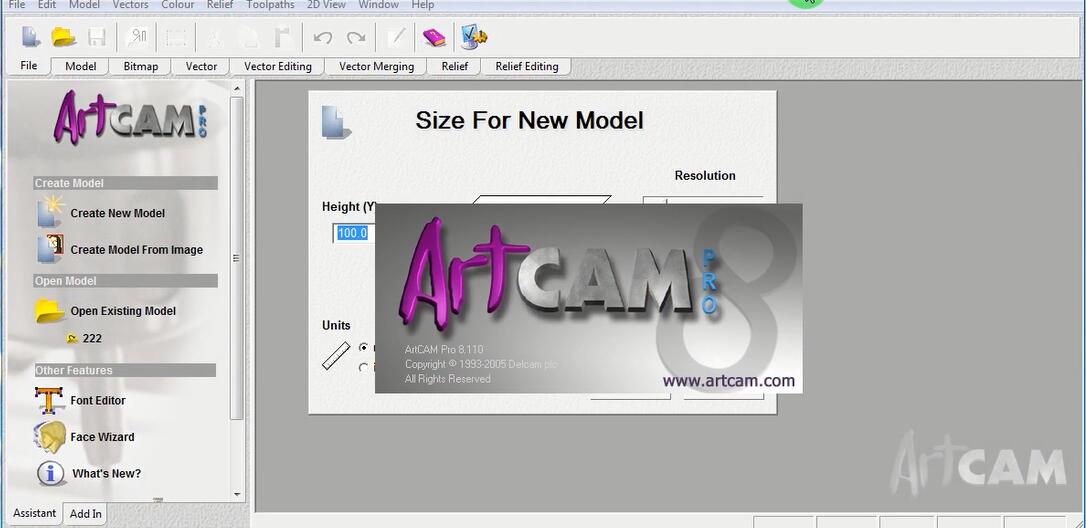
Task: Switch to the Relief Editing tab
Action: coord(526,67)
